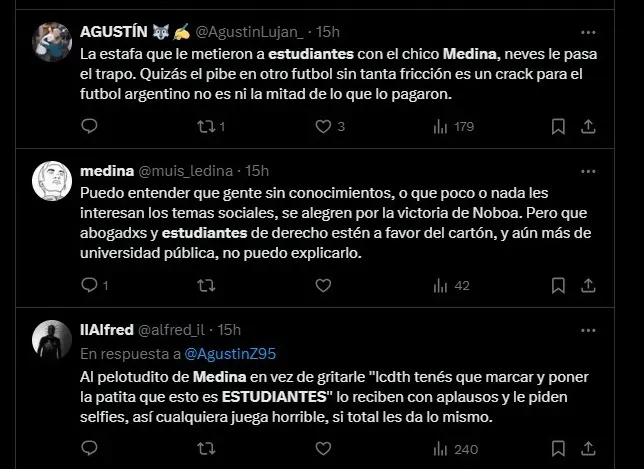
Task: Reply to IIAlfred's tweet
Action: click(89, 448)
